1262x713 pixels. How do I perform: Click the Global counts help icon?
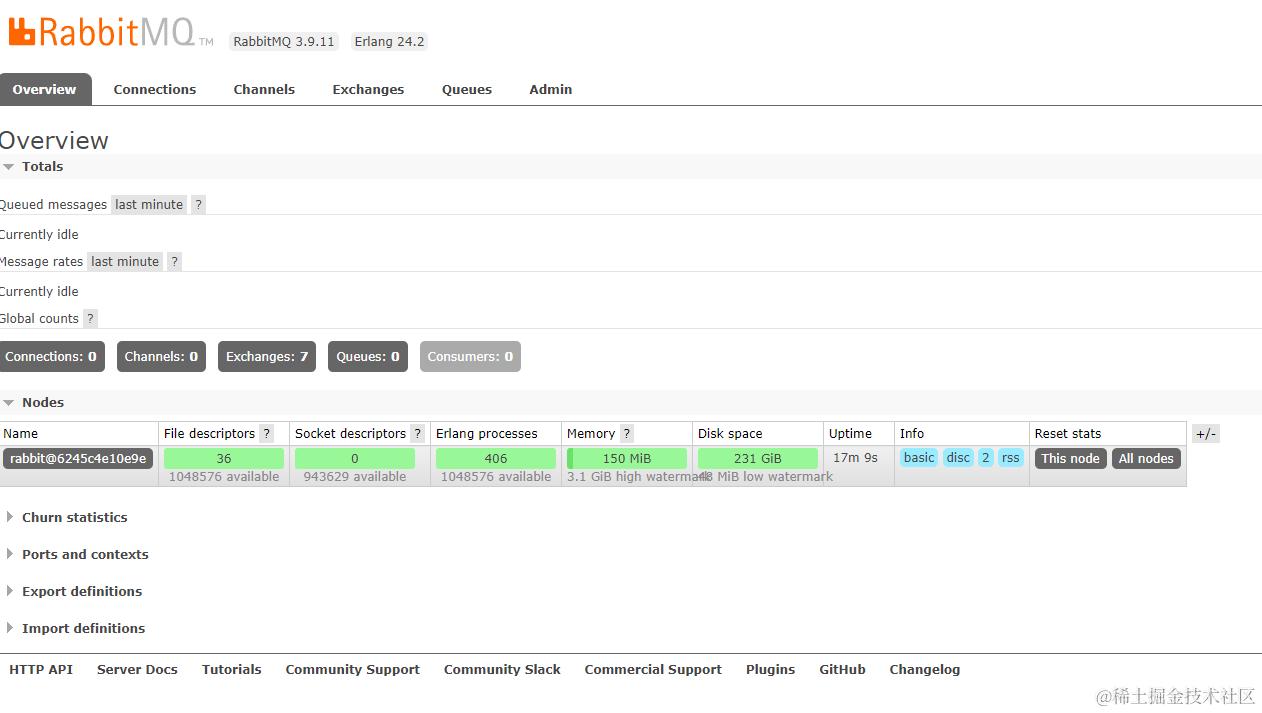(x=90, y=318)
